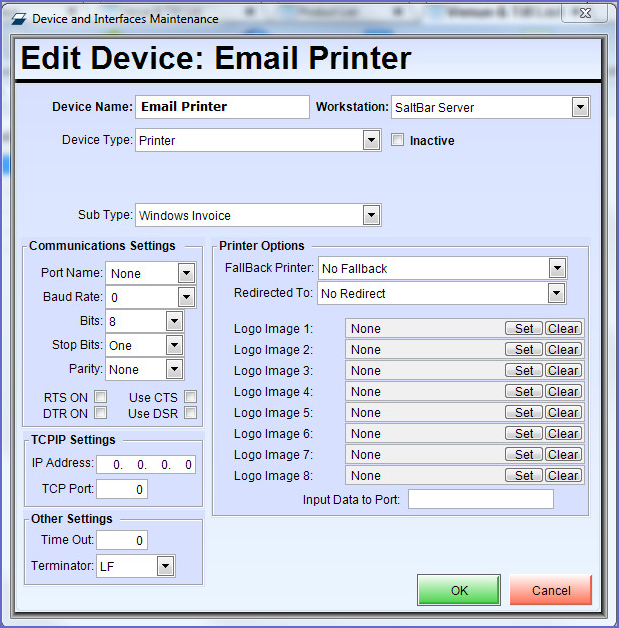Cancel editing the device
This screenshot has height=628, width=619.
point(551,590)
